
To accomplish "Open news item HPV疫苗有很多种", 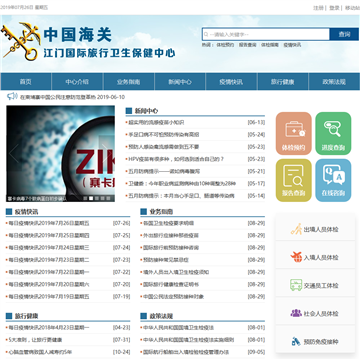I will 176,159.
